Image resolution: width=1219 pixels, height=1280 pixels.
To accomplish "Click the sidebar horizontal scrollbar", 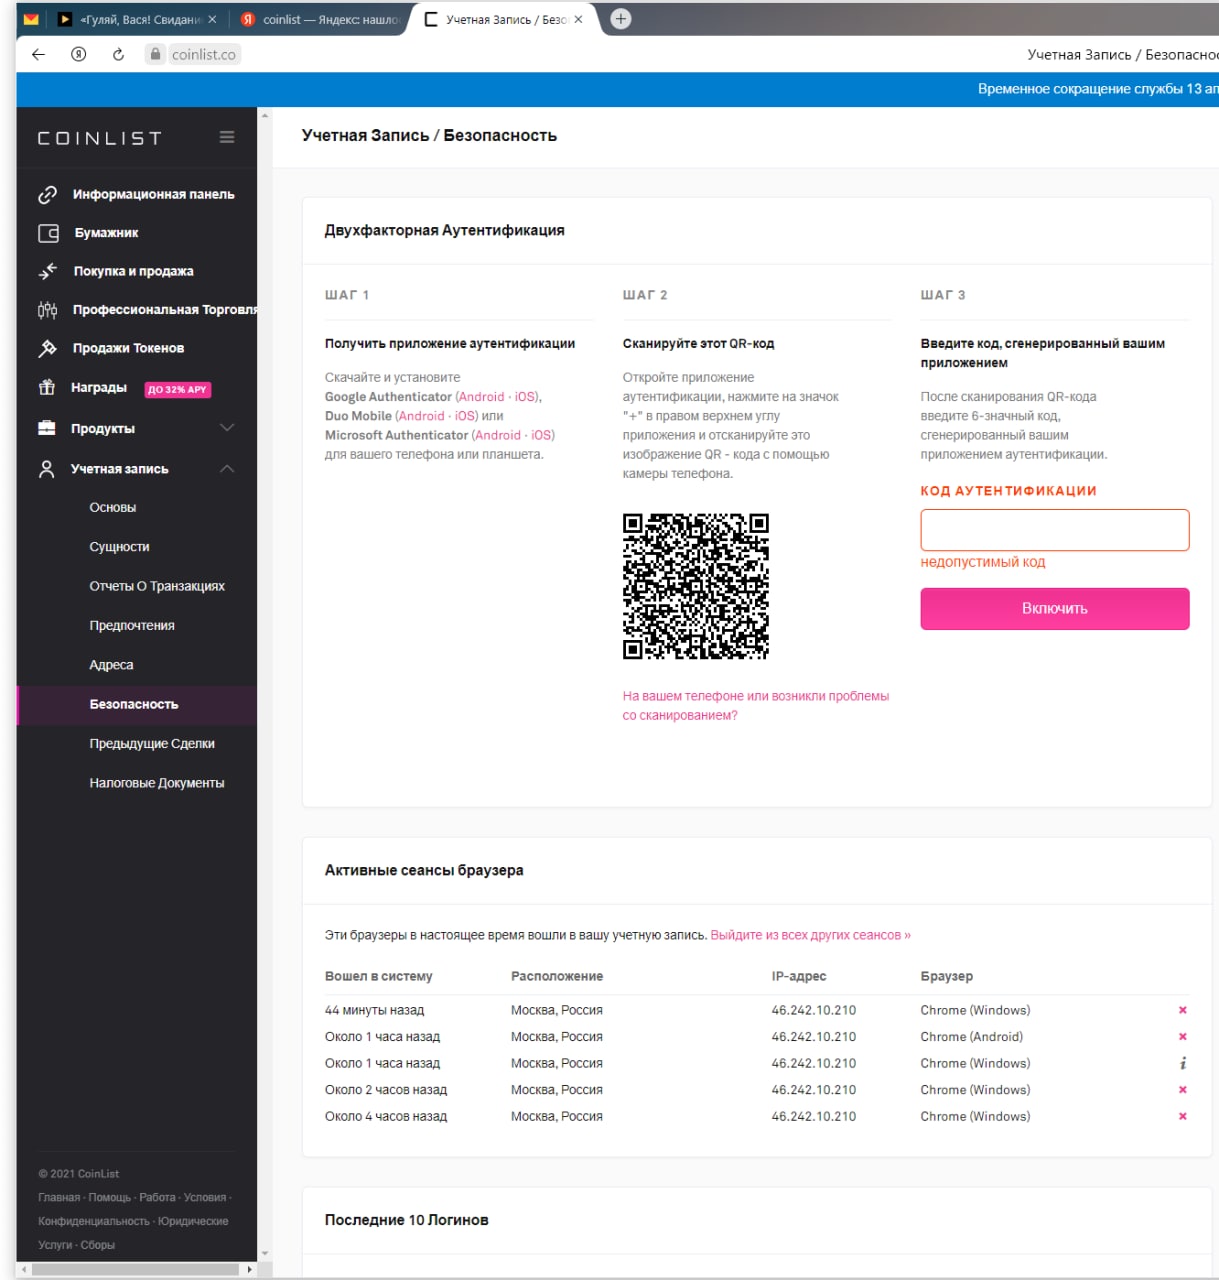I will 137,1270.
